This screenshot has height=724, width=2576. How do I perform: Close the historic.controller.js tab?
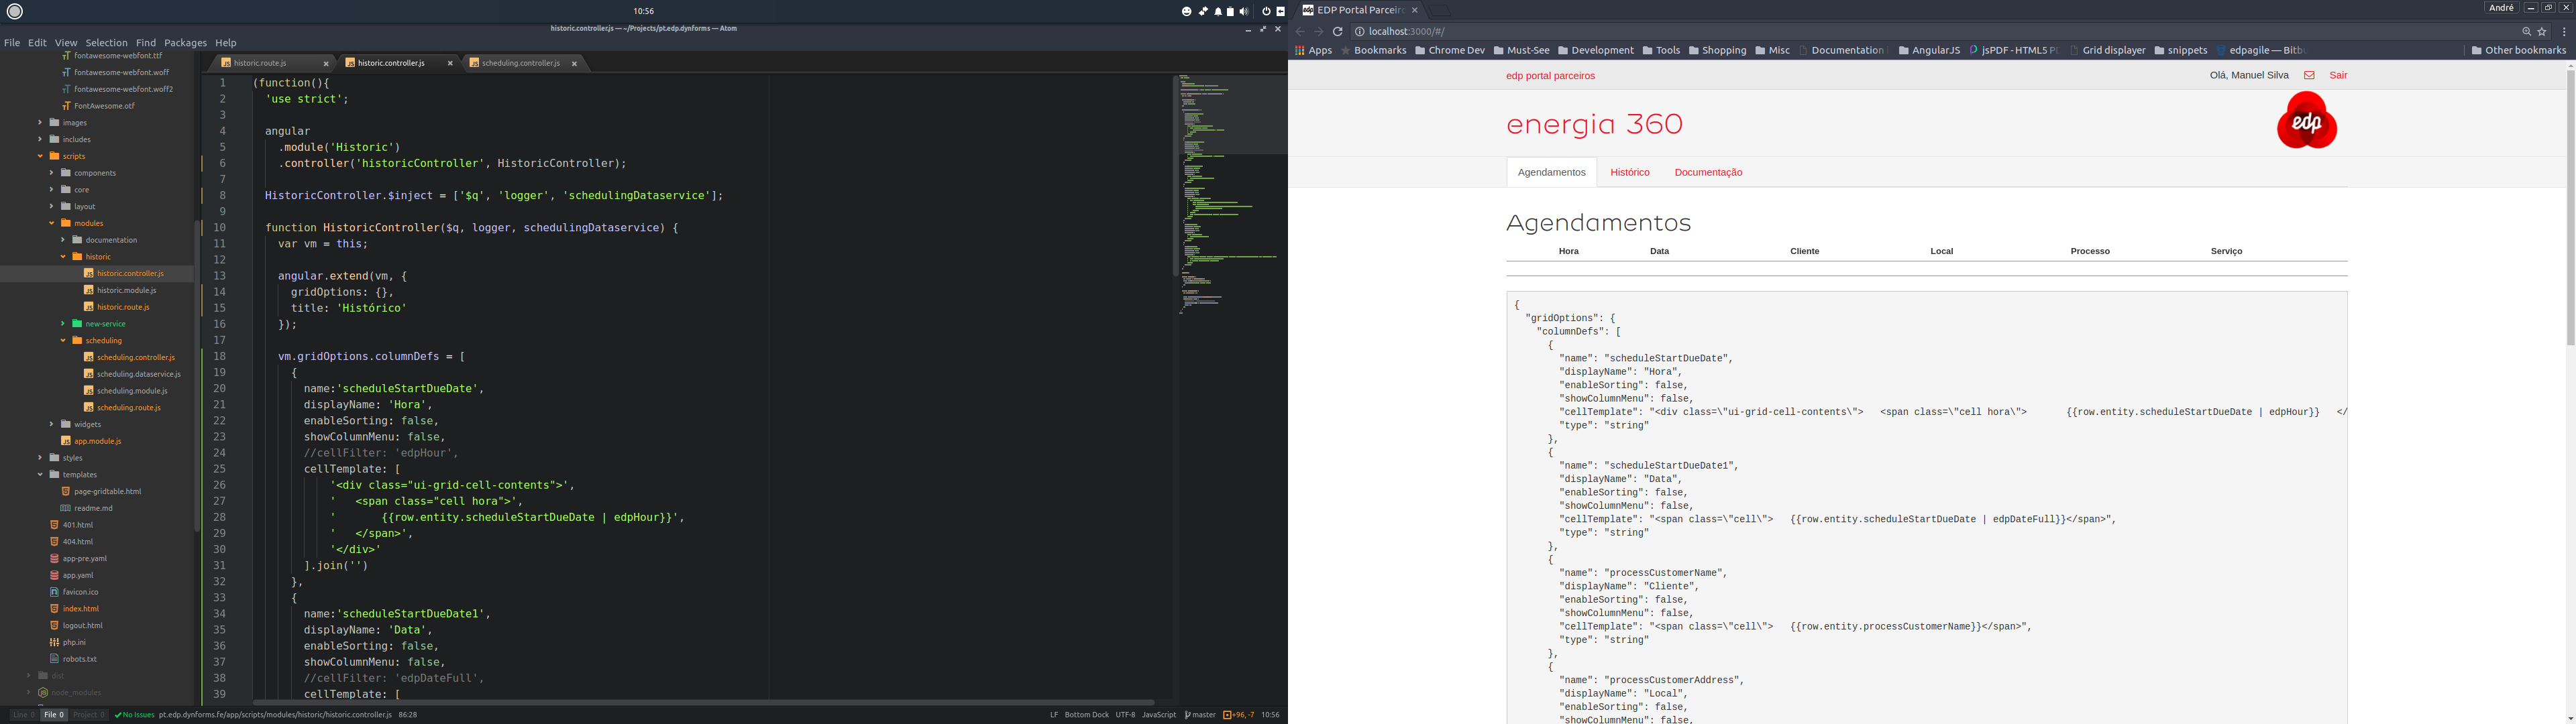point(450,64)
